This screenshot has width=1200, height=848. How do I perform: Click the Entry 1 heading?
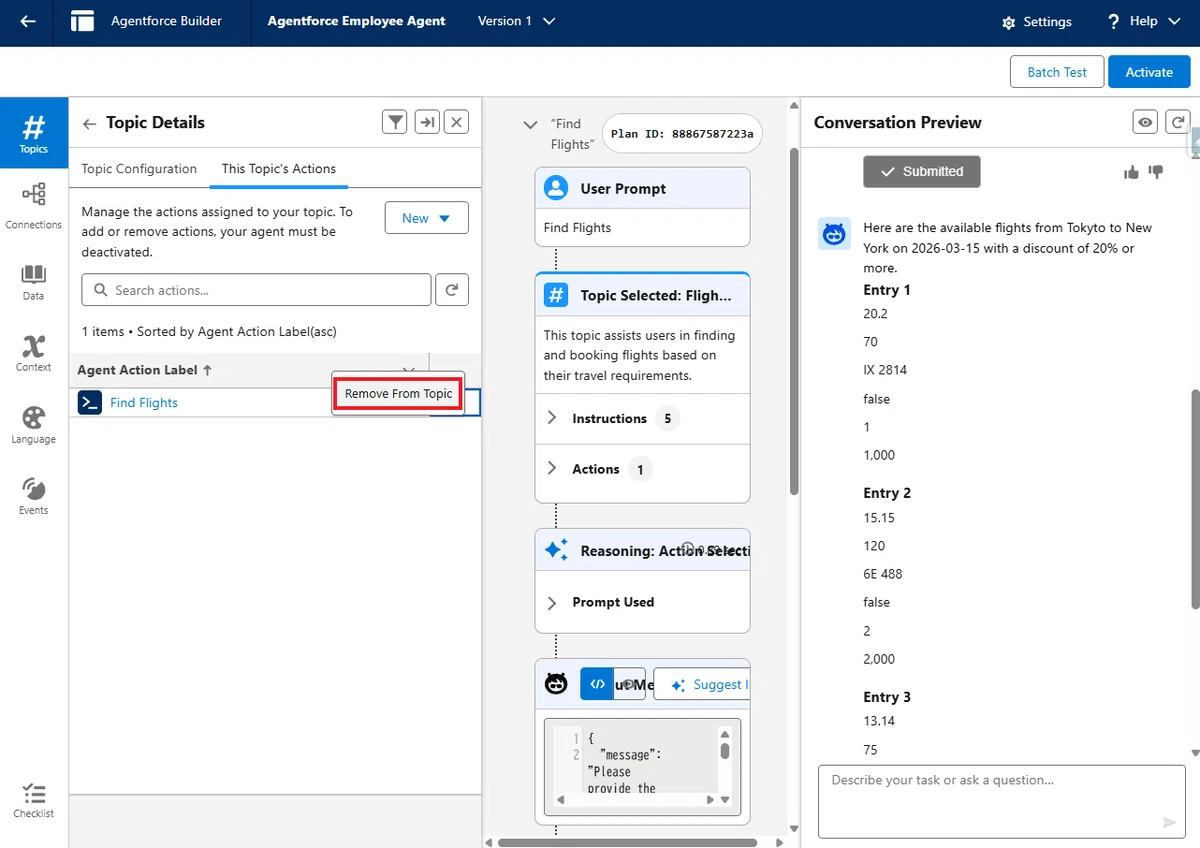pos(887,290)
